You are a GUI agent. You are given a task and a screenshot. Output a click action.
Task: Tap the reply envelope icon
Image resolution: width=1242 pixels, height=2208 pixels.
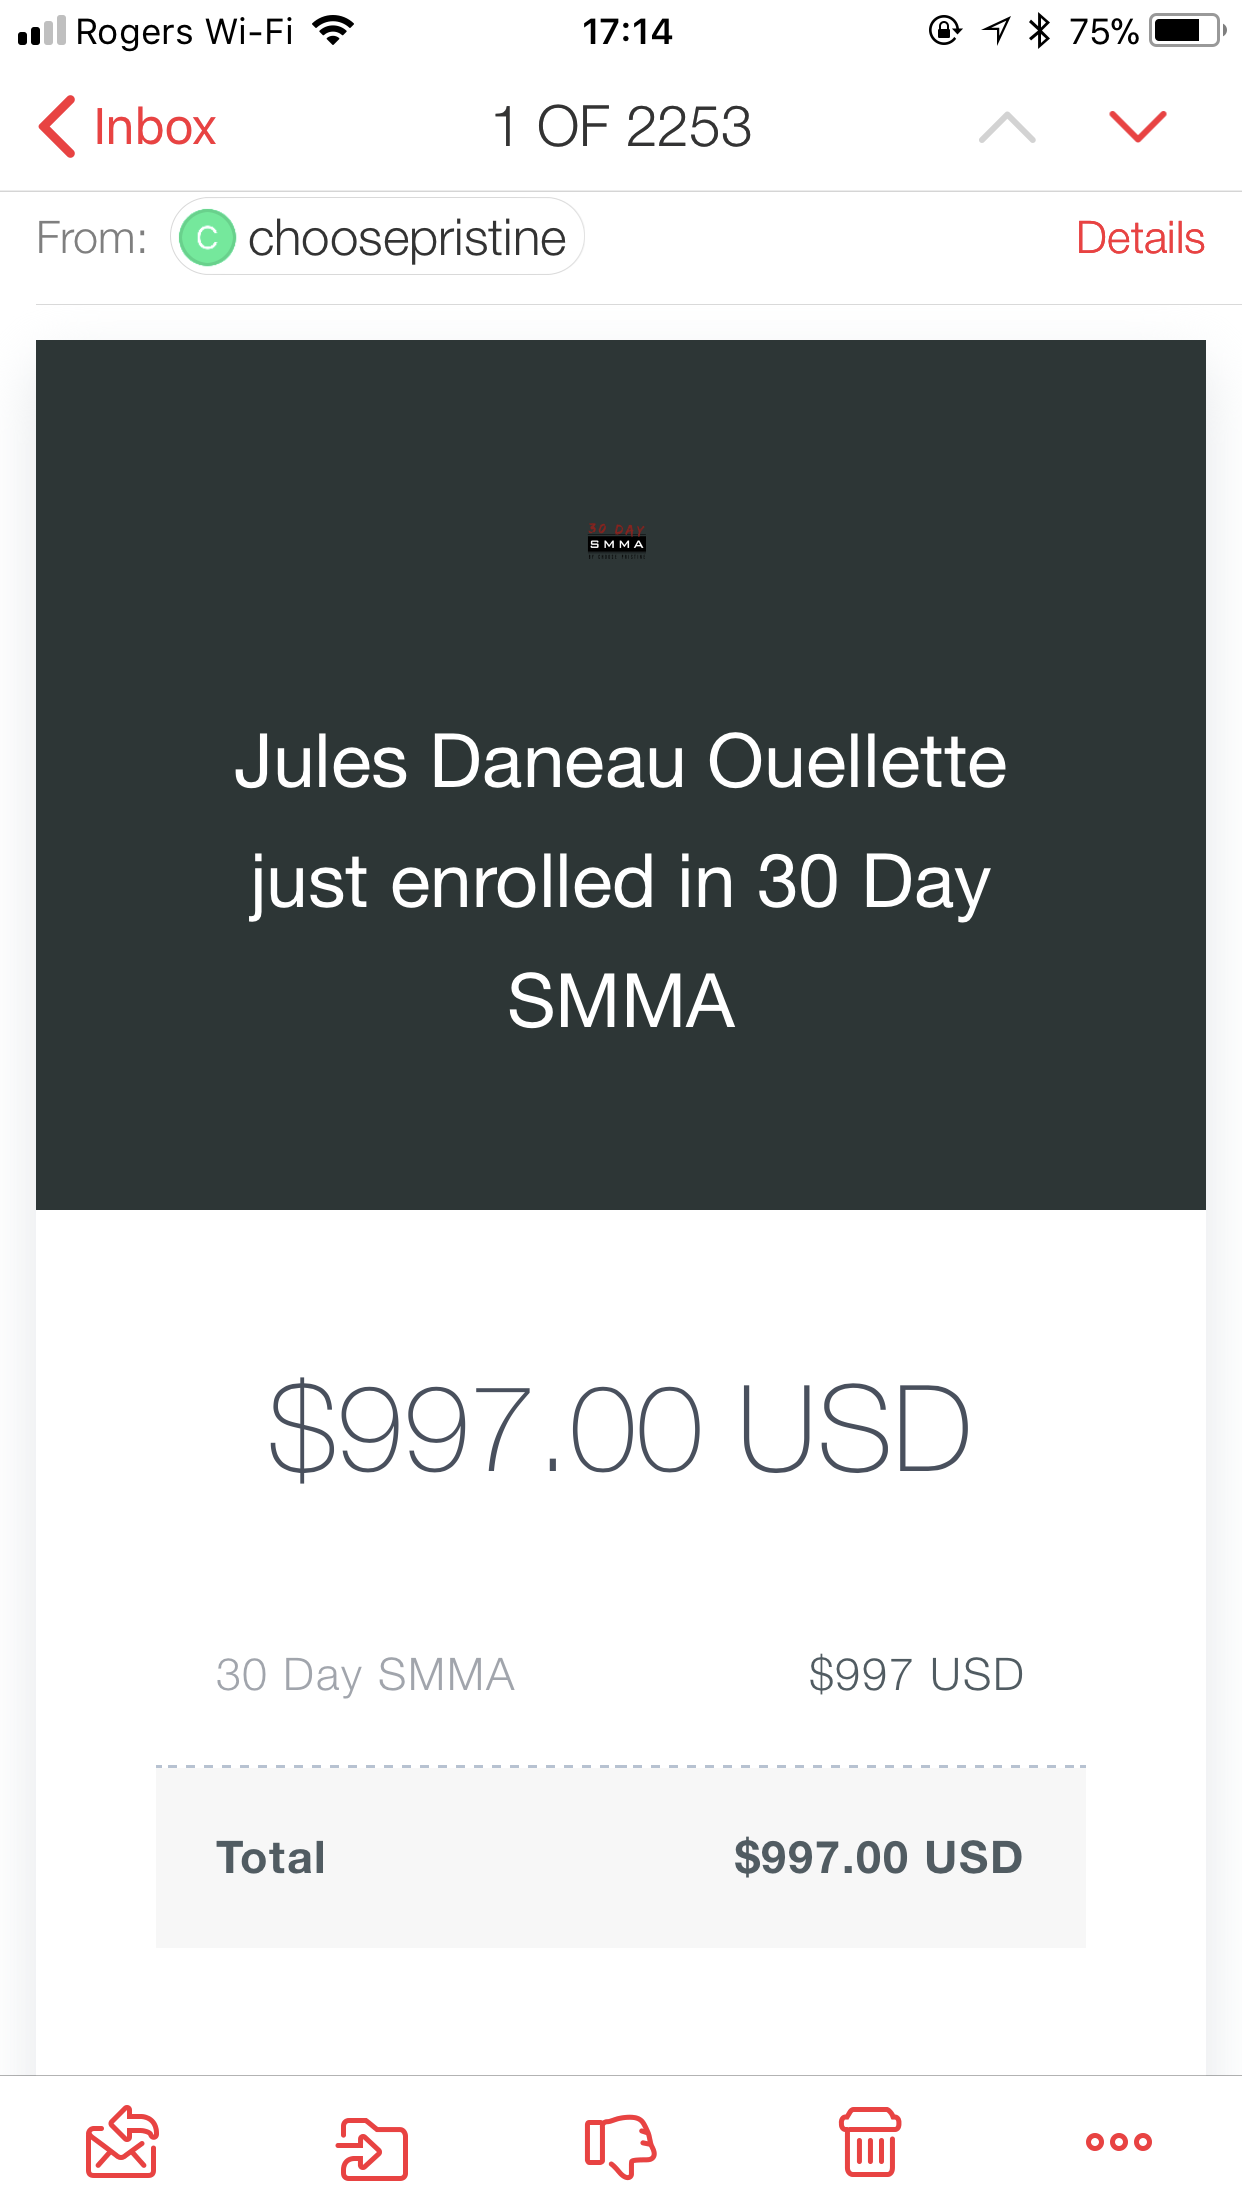[x=121, y=2142]
